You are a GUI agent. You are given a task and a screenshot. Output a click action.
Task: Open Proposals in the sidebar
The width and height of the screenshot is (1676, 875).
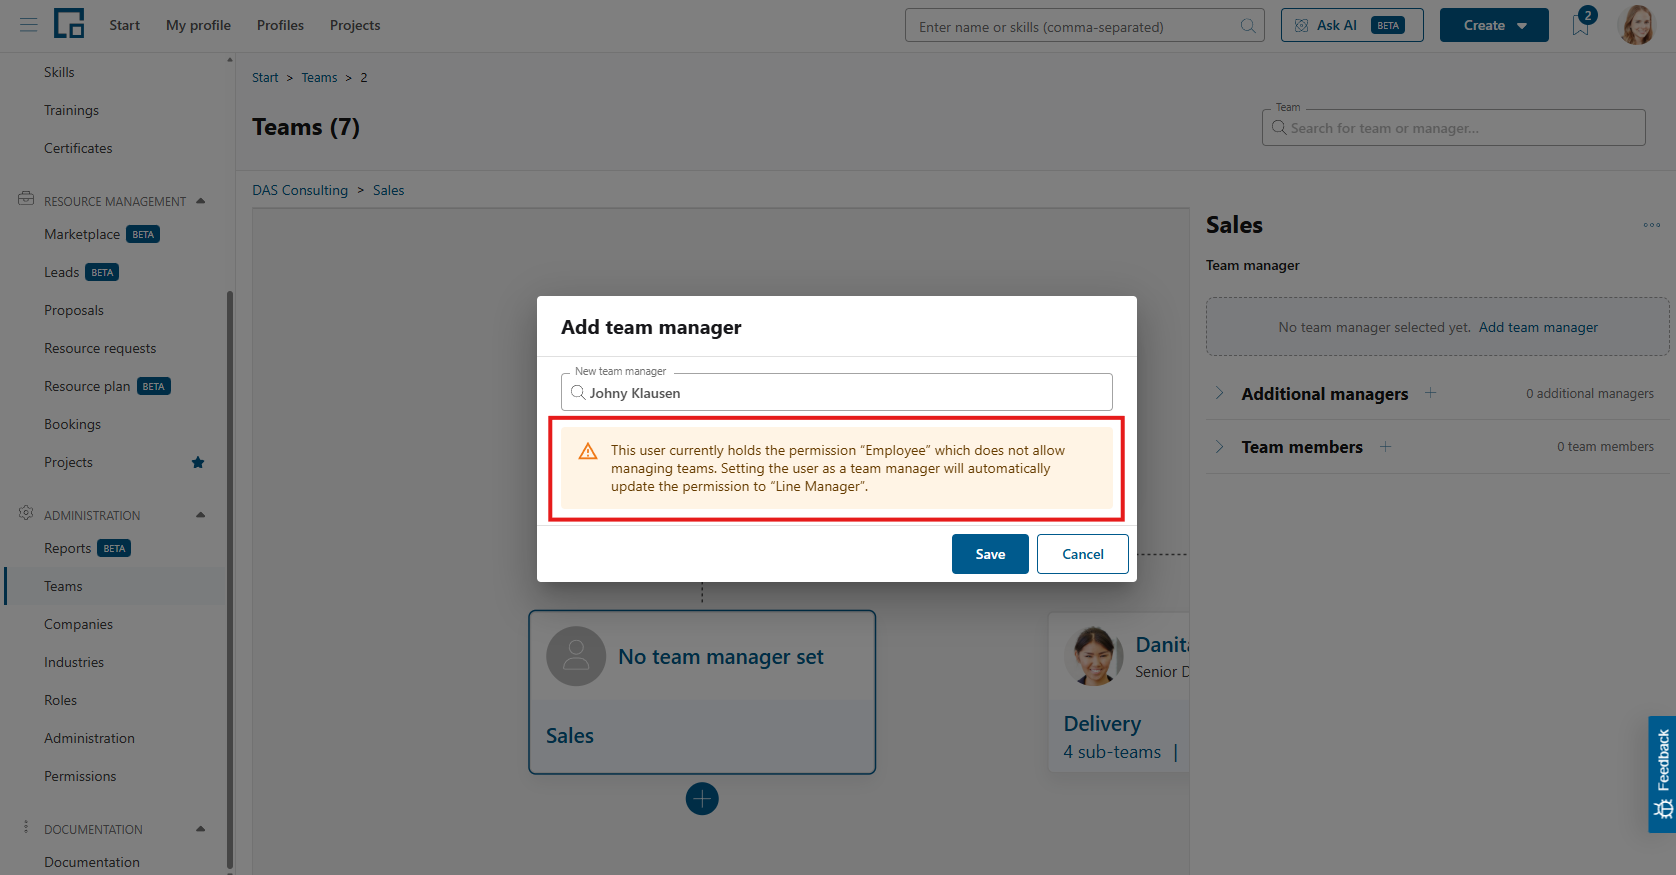click(74, 310)
